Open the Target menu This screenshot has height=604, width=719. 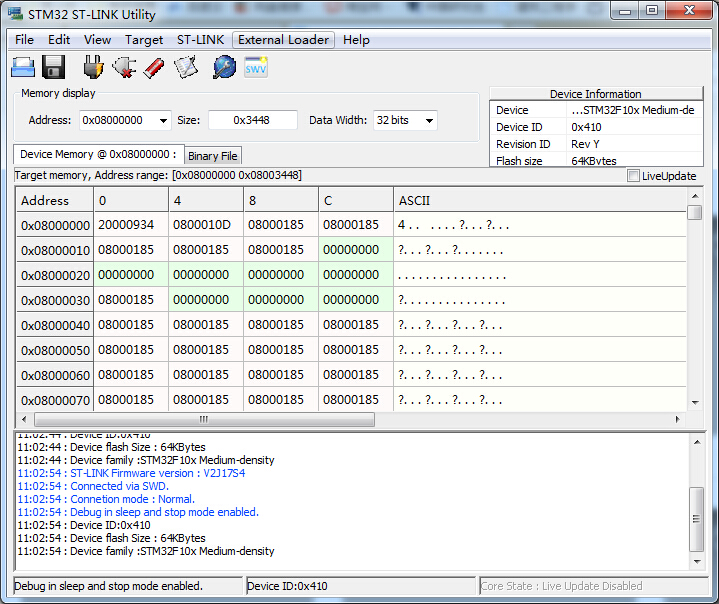144,40
